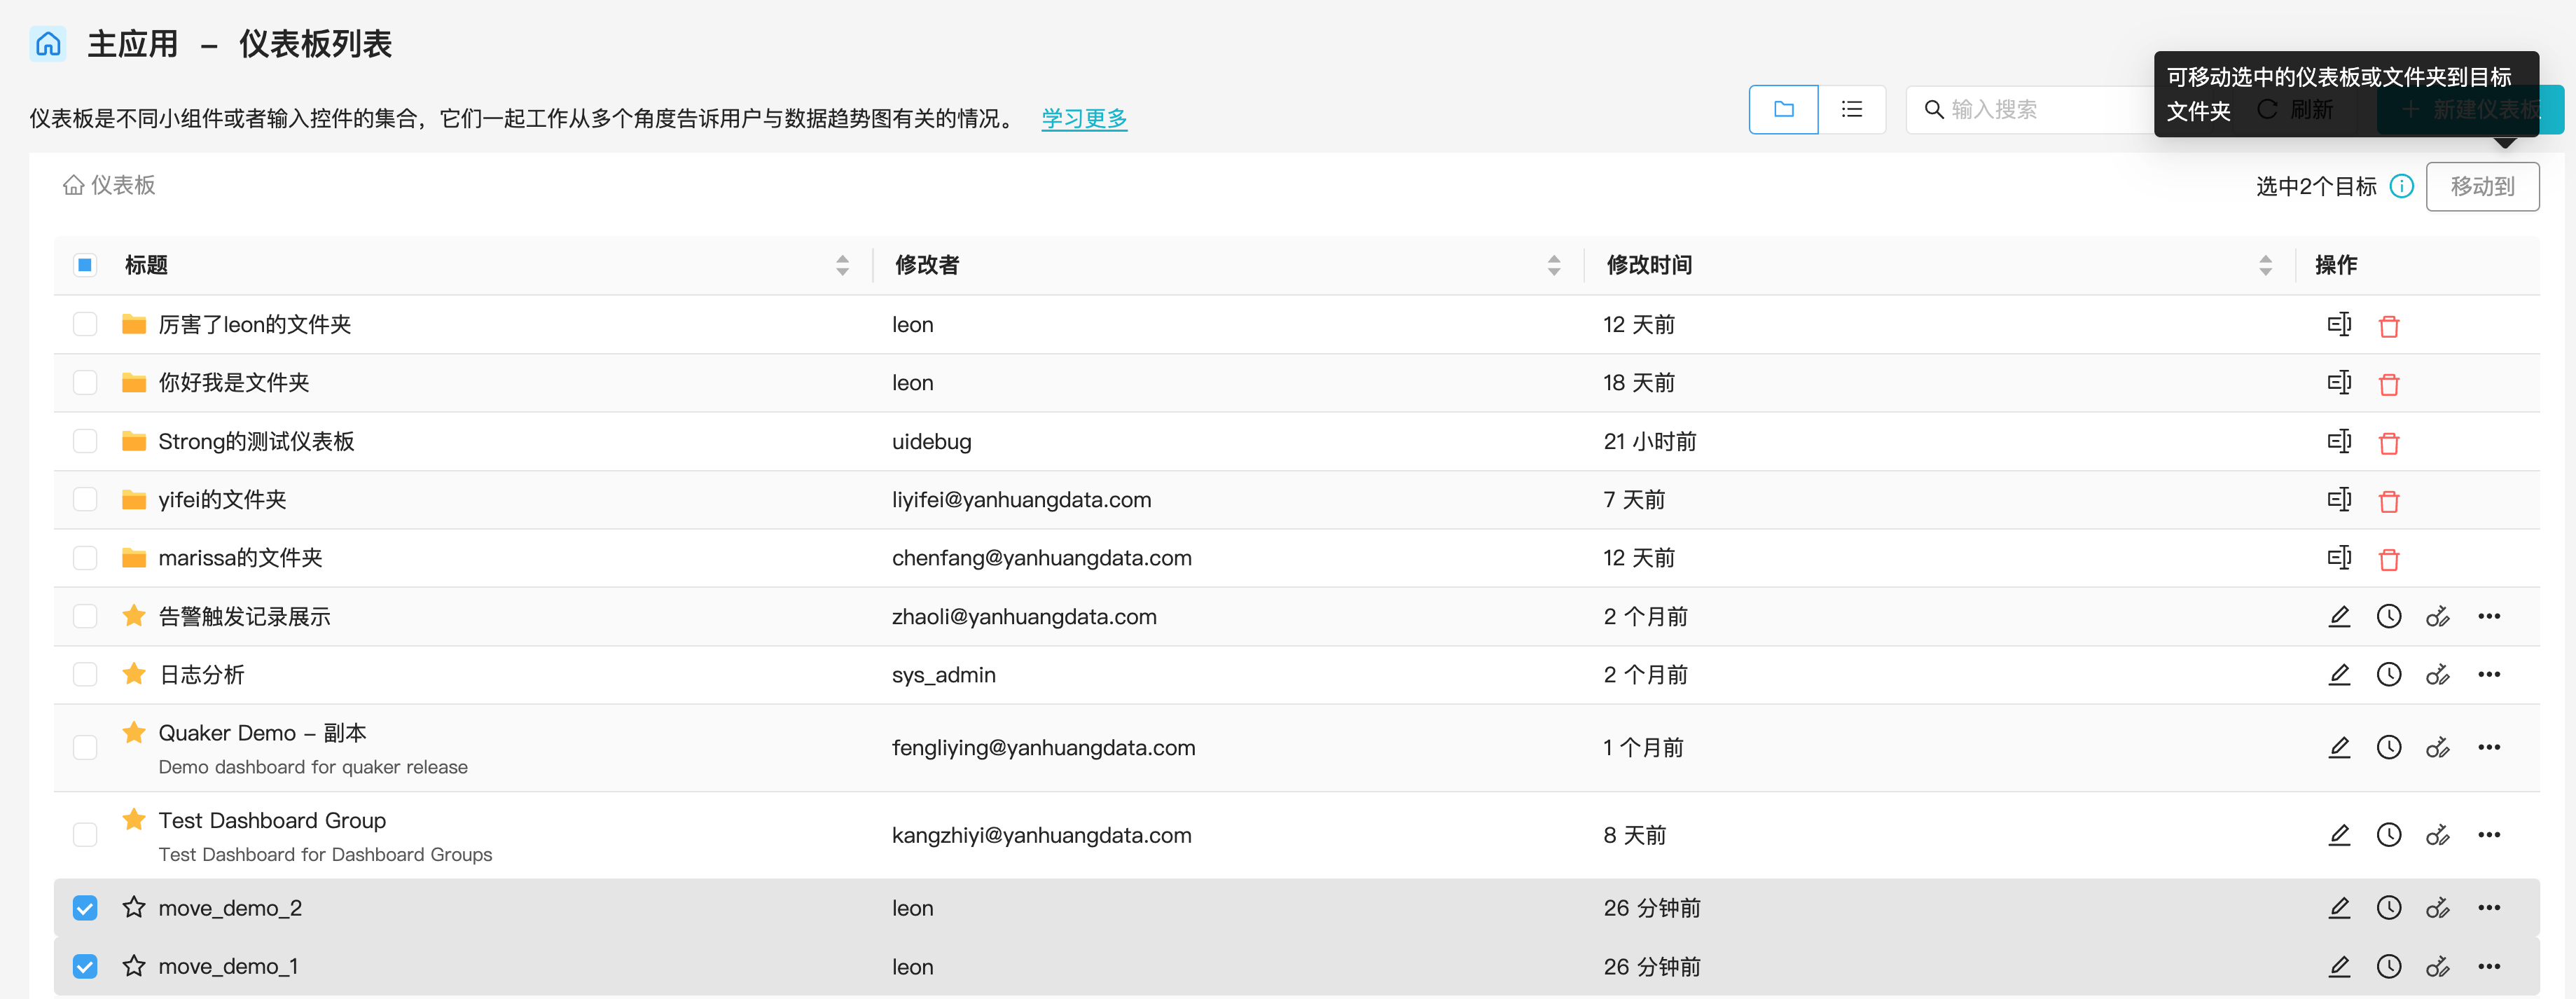Go to 仪表板 breadcrumb root
The width and height of the screenshot is (2576, 999).
pos(109,185)
